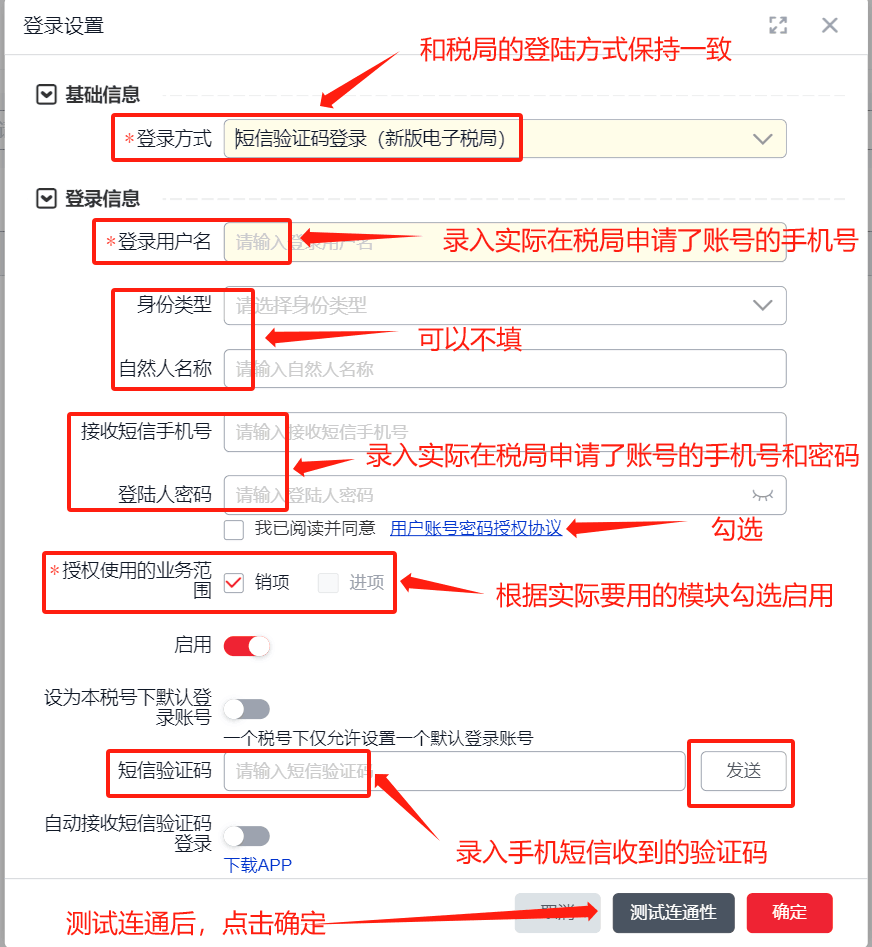Click the 测试连通性 button

(673, 913)
